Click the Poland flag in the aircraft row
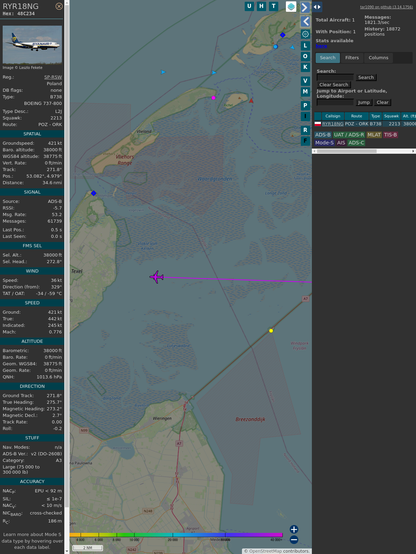Viewport: 416px width, 554px height. pos(318,124)
